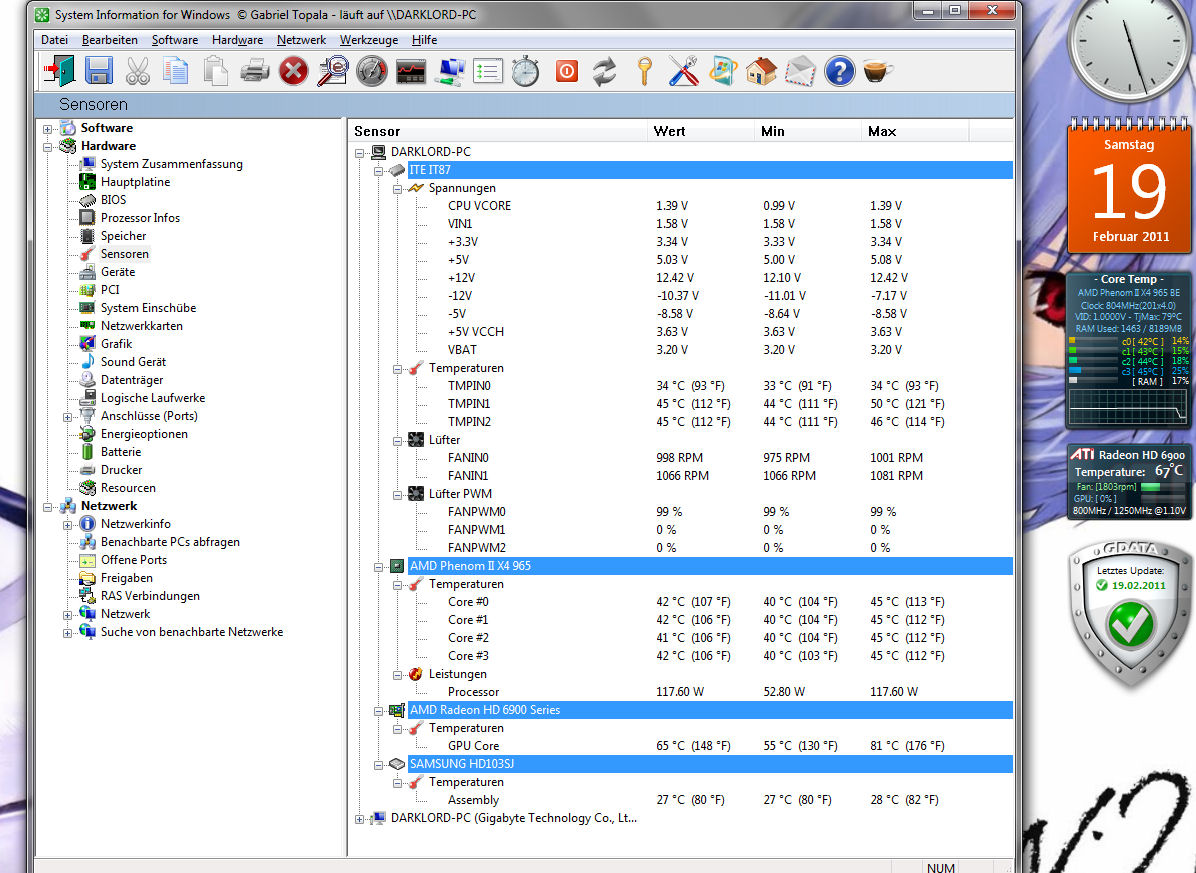Click the refresh arrows icon
The width and height of the screenshot is (1196, 873).
[x=605, y=72]
